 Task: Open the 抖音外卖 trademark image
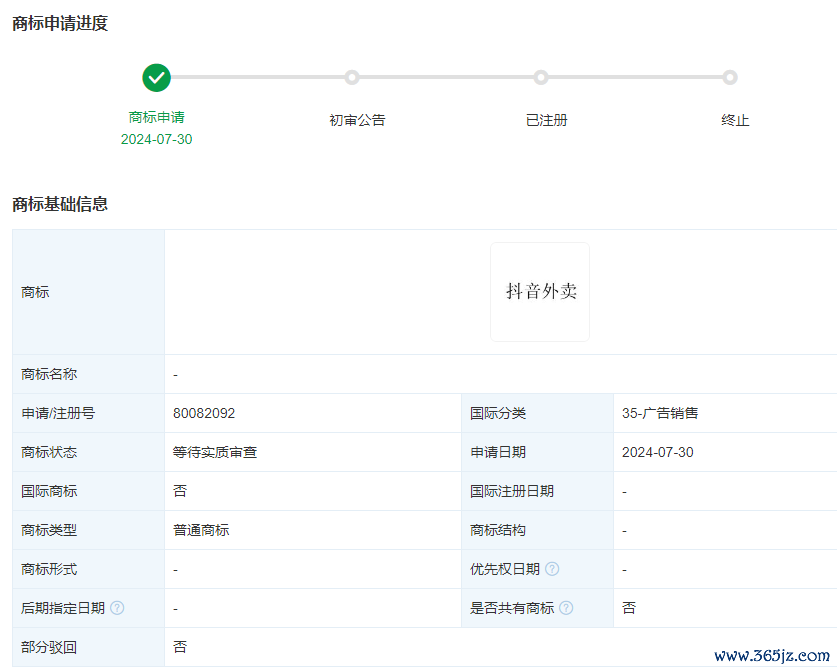pyautogui.click(x=540, y=292)
